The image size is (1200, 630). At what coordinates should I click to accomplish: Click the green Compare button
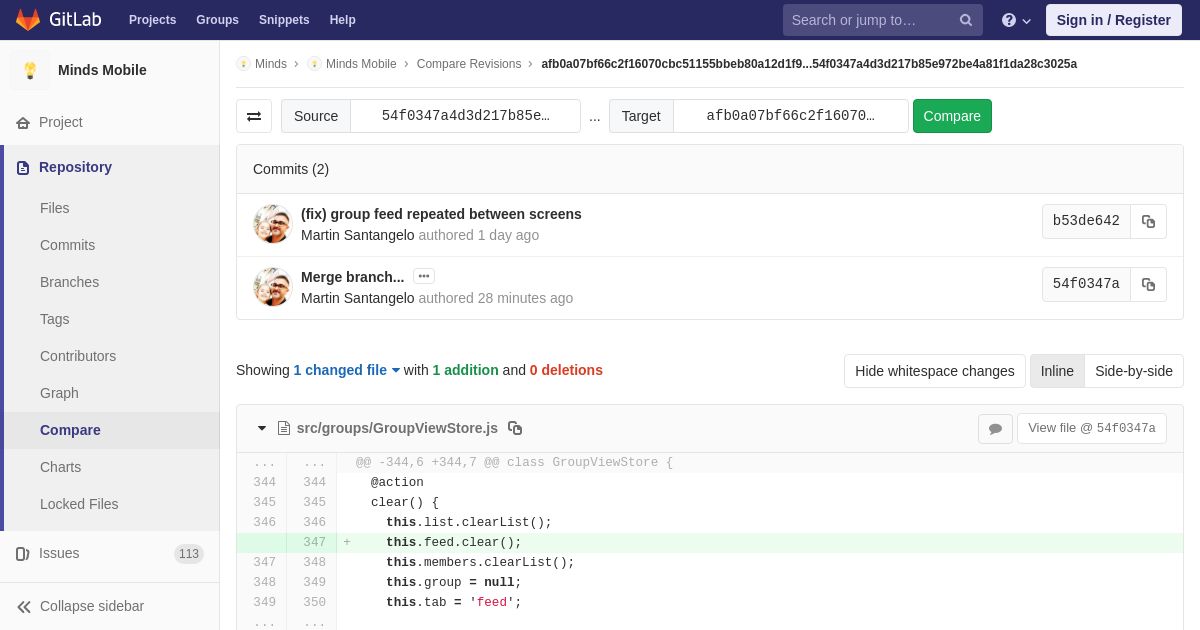[x=952, y=116]
